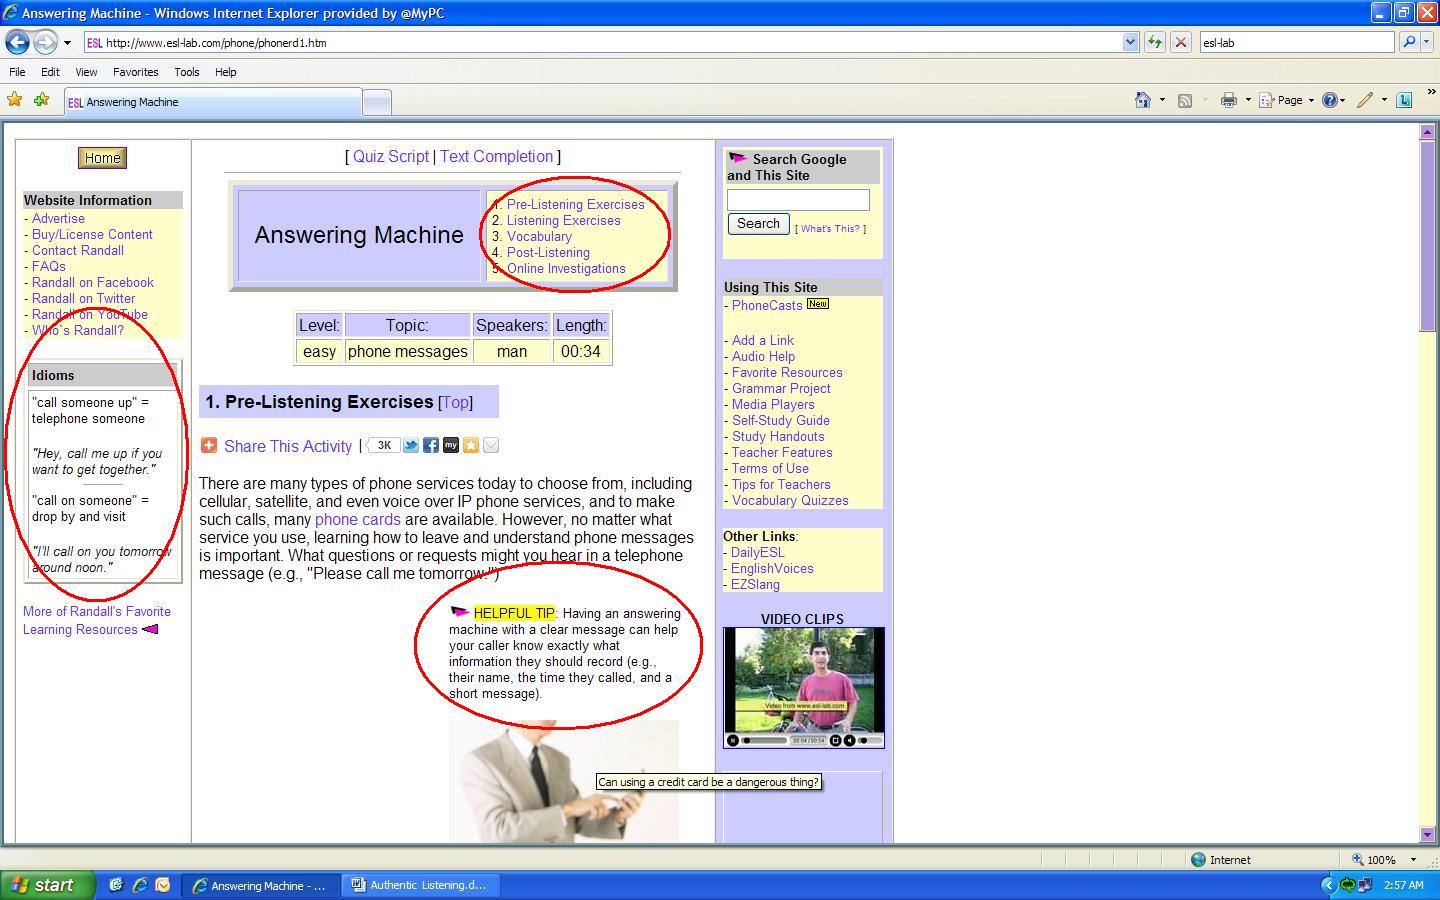The height and width of the screenshot is (900, 1440).
Task: Click the page vertical scrollbar down arrow
Action: (x=1427, y=834)
